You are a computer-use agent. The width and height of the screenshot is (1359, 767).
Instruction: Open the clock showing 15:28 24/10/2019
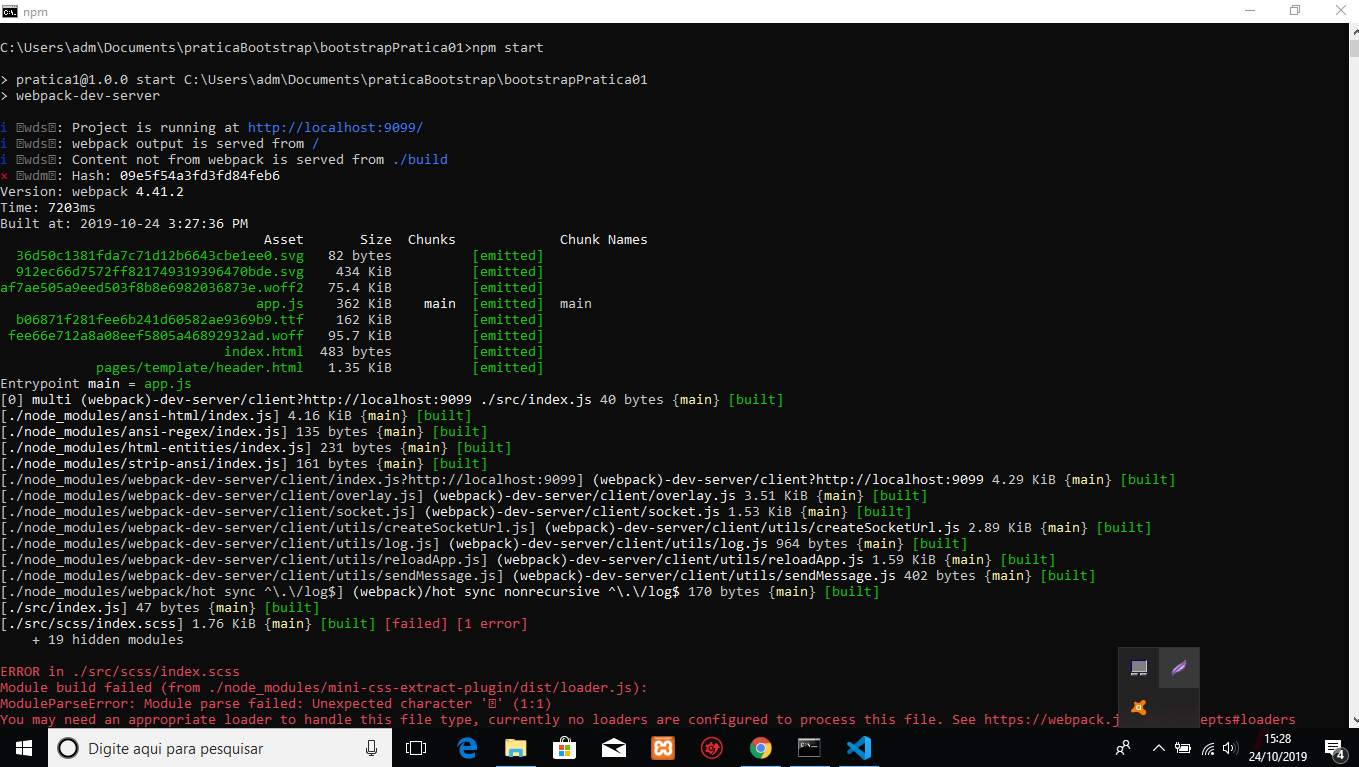coord(1277,748)
